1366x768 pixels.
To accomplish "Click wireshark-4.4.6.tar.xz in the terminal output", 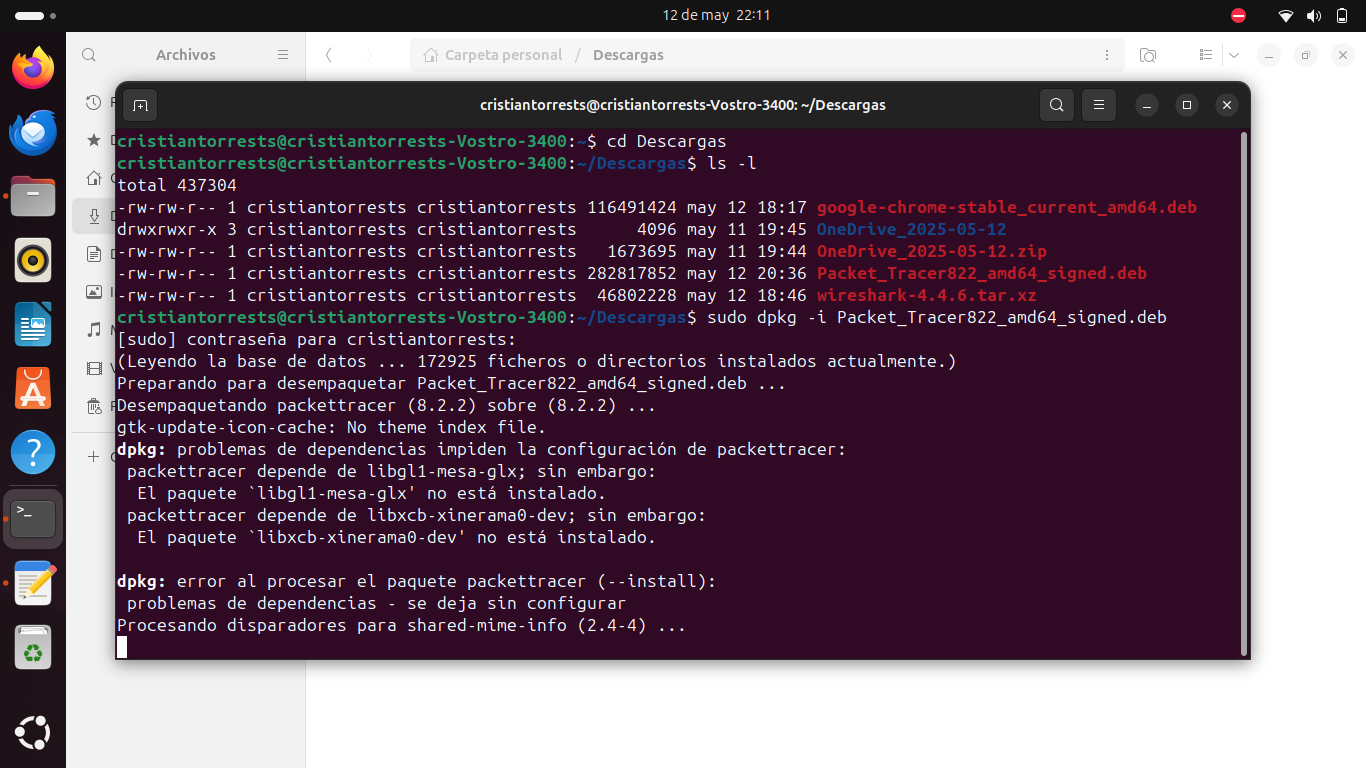I will click(x=926, y=296).
